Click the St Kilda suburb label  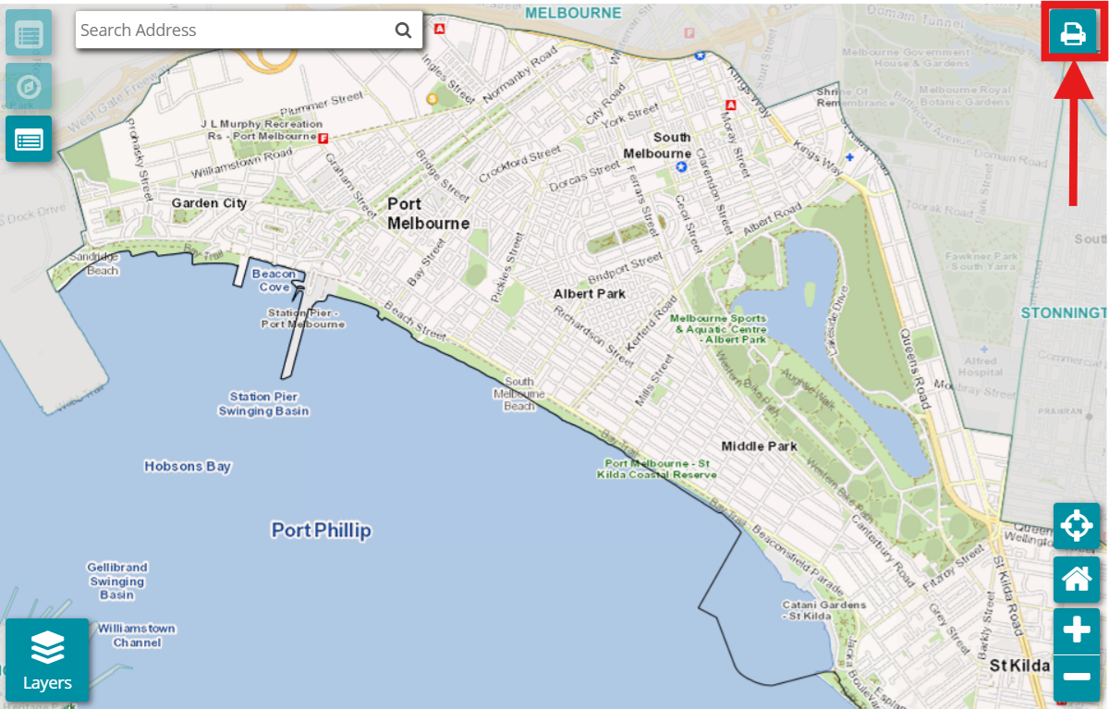1019,666
